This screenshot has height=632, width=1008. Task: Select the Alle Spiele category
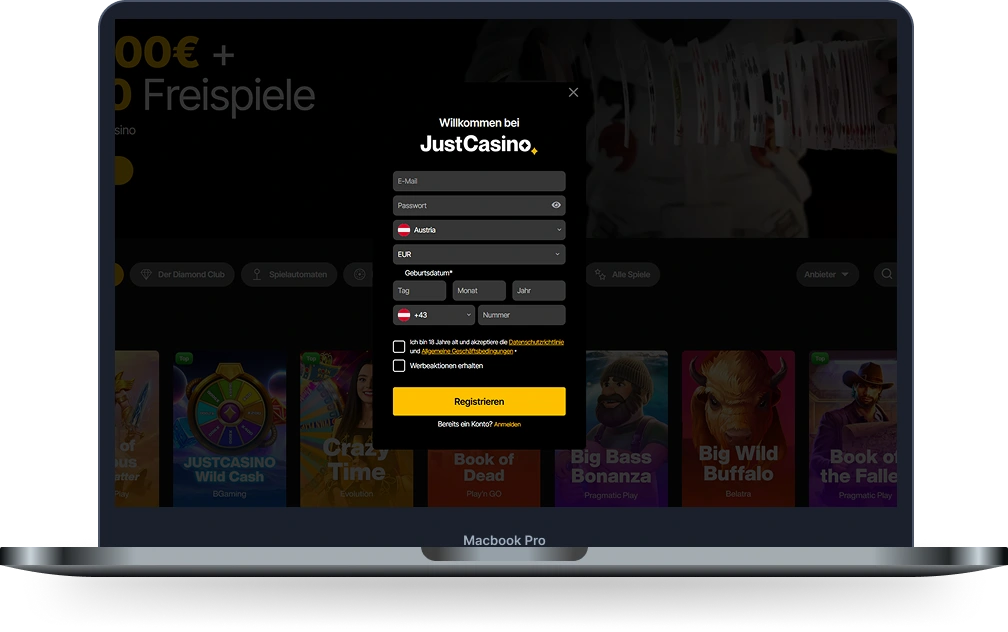pos(622,275)
